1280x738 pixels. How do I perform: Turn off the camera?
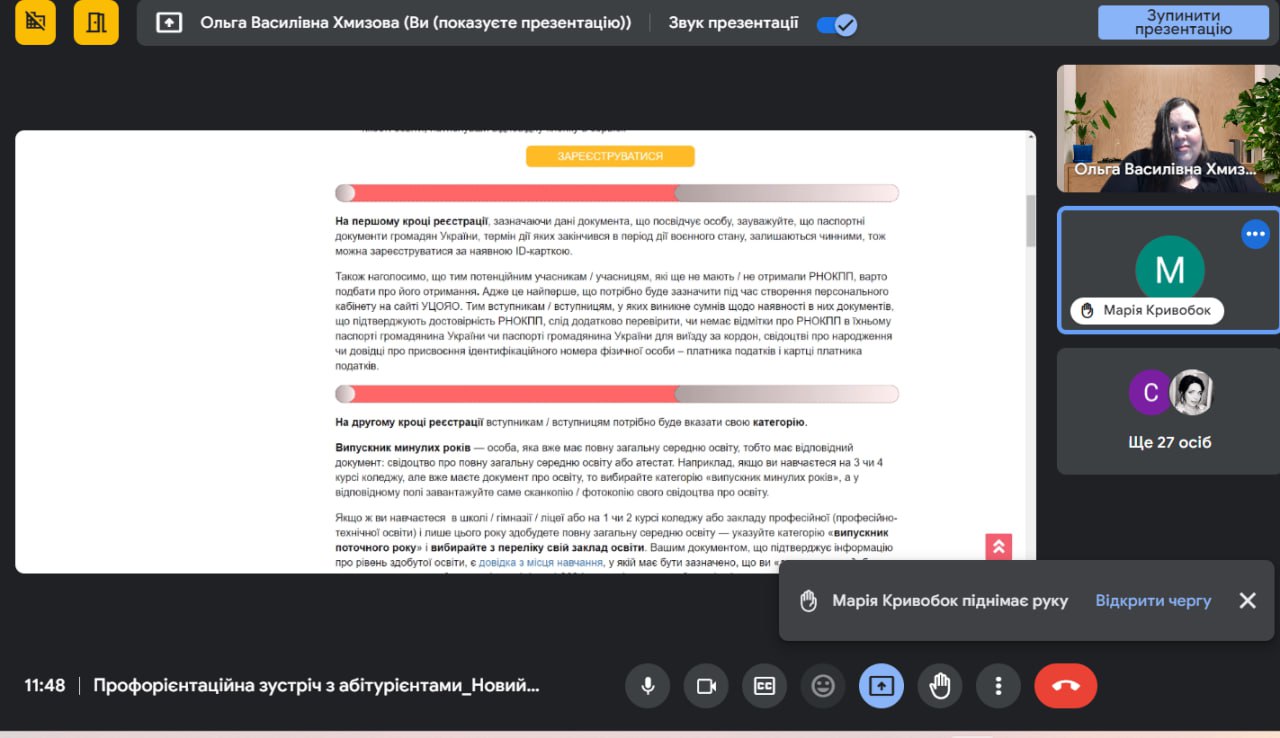click(x=706, y=686)
